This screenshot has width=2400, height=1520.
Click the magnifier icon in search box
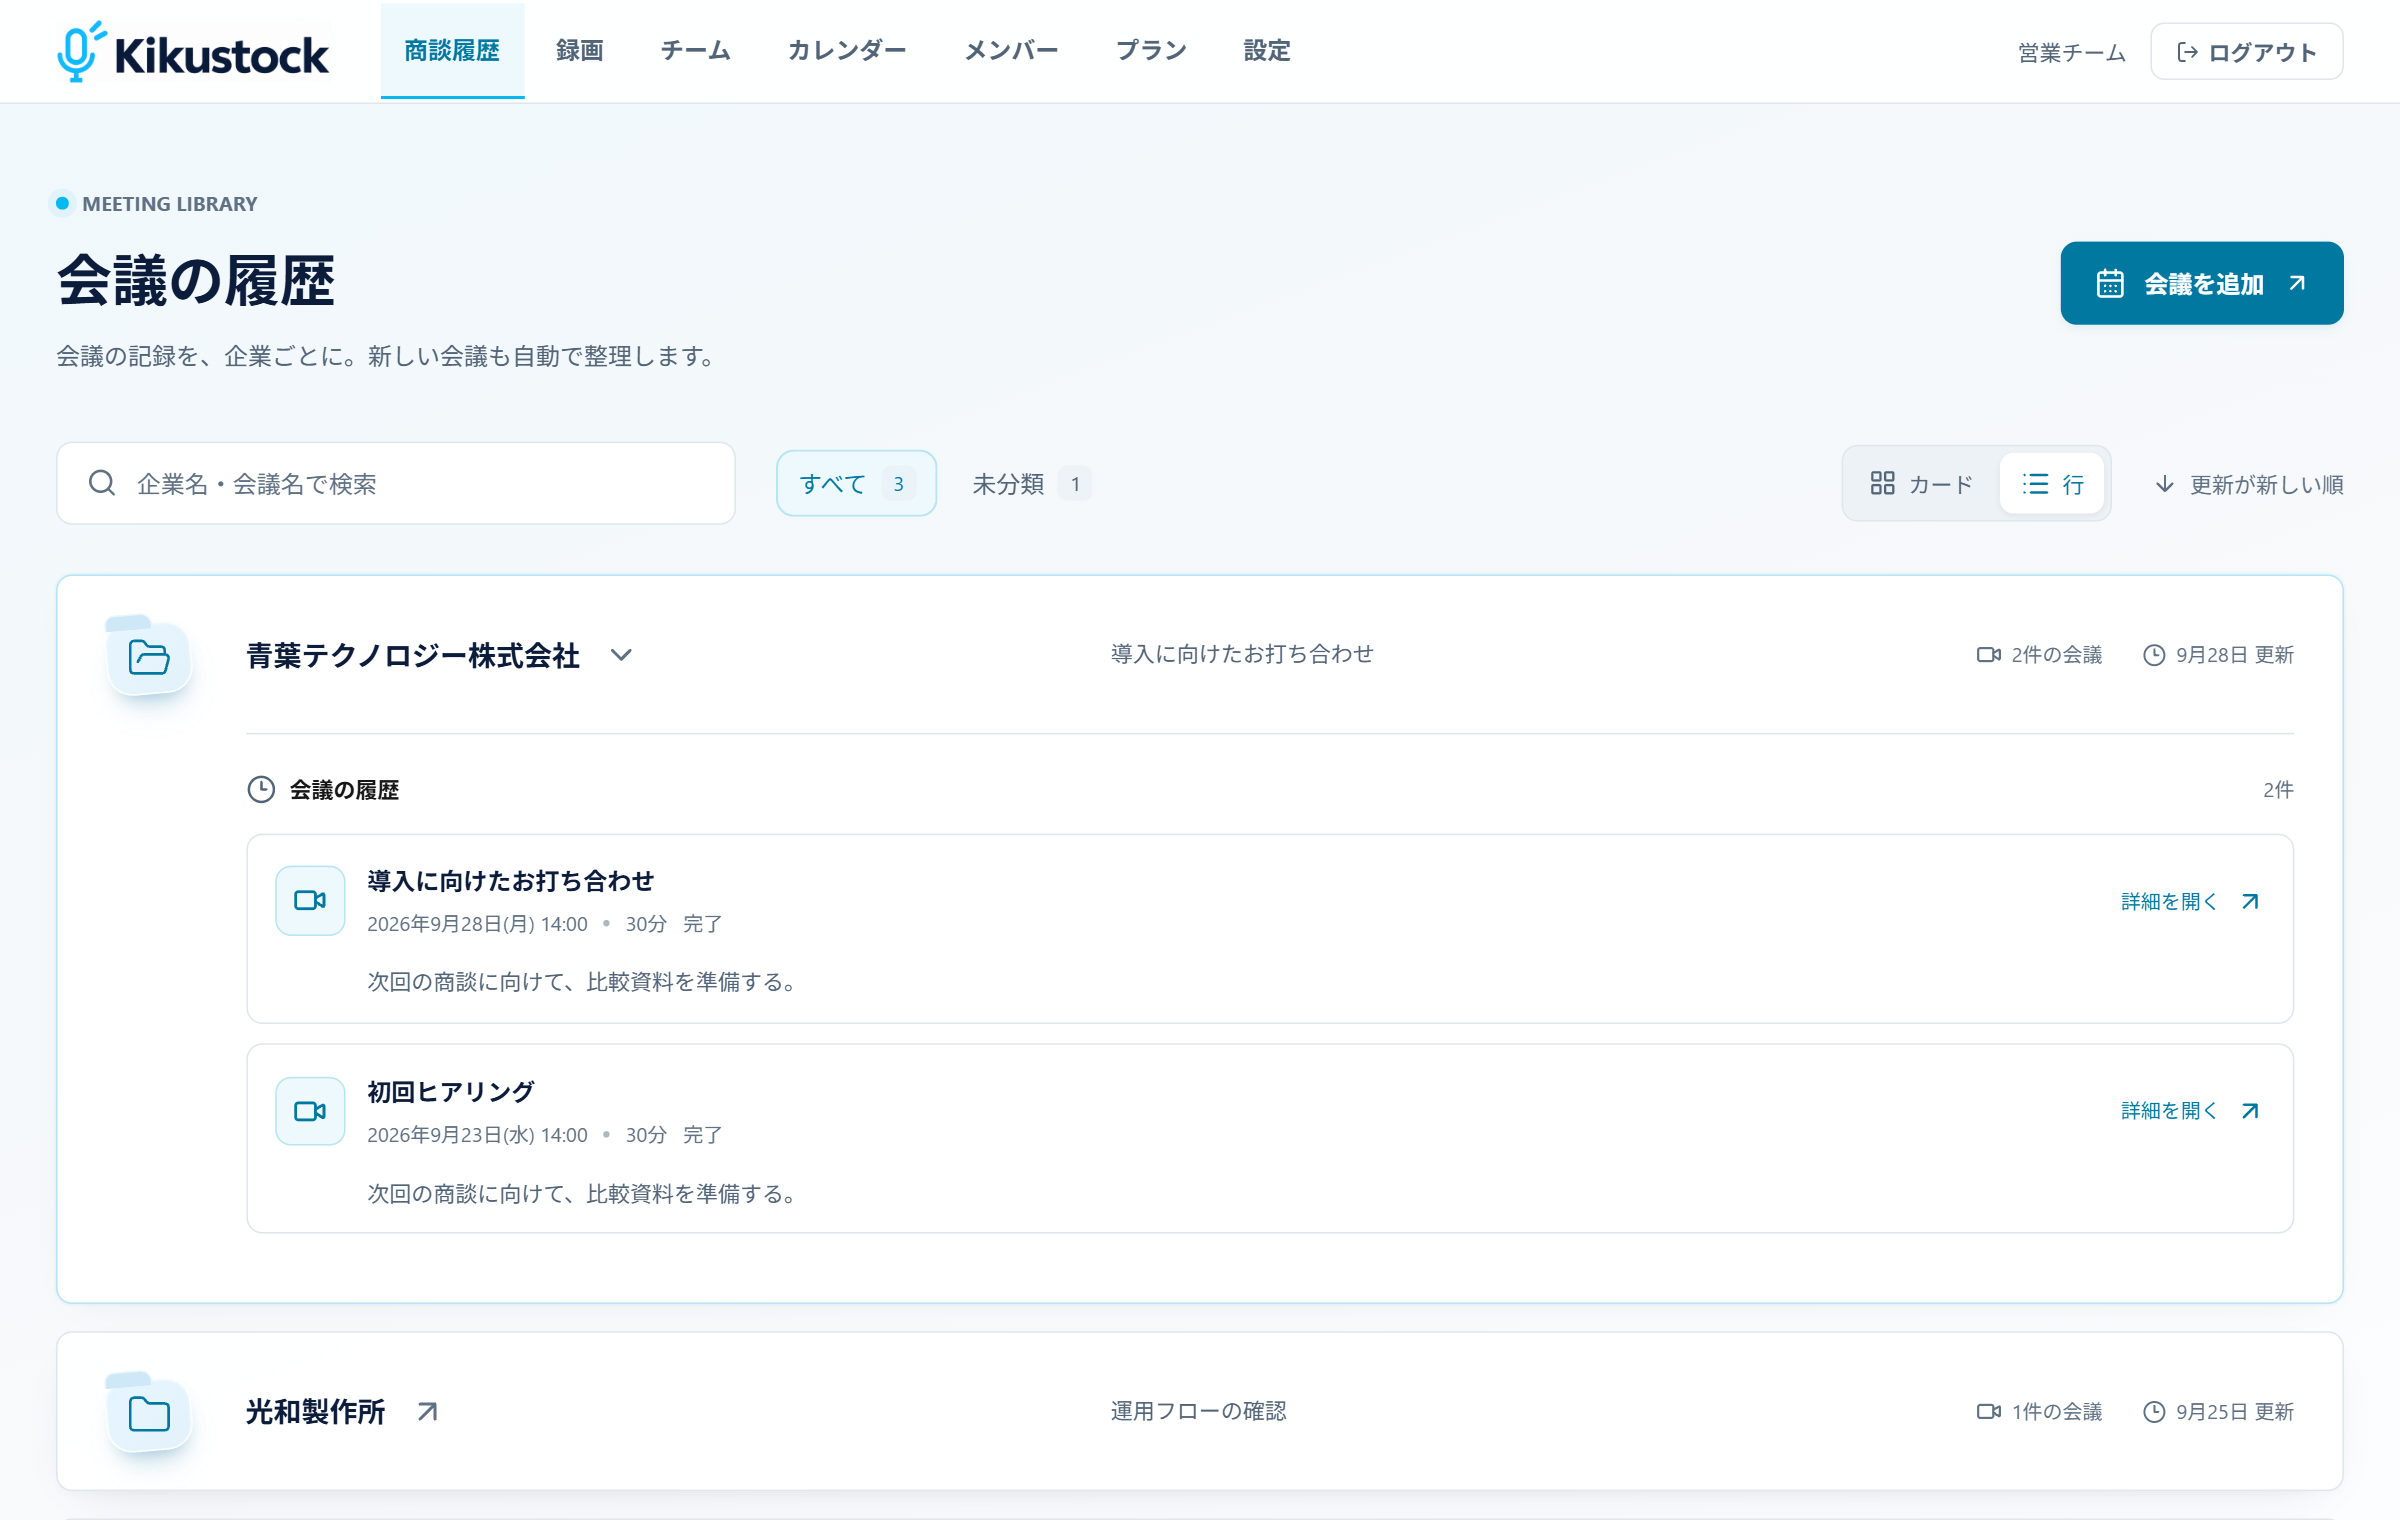point(102,483)
